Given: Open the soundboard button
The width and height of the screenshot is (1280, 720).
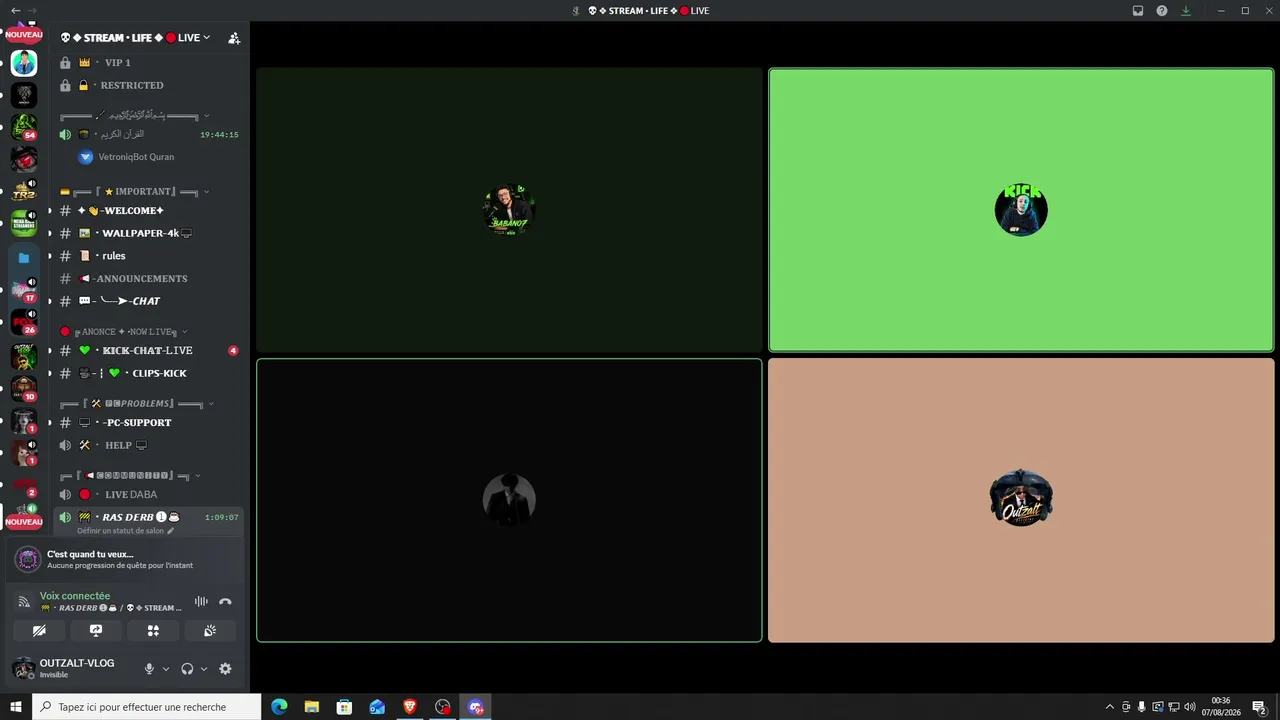Looking at the screenshot, I should 210,631.
